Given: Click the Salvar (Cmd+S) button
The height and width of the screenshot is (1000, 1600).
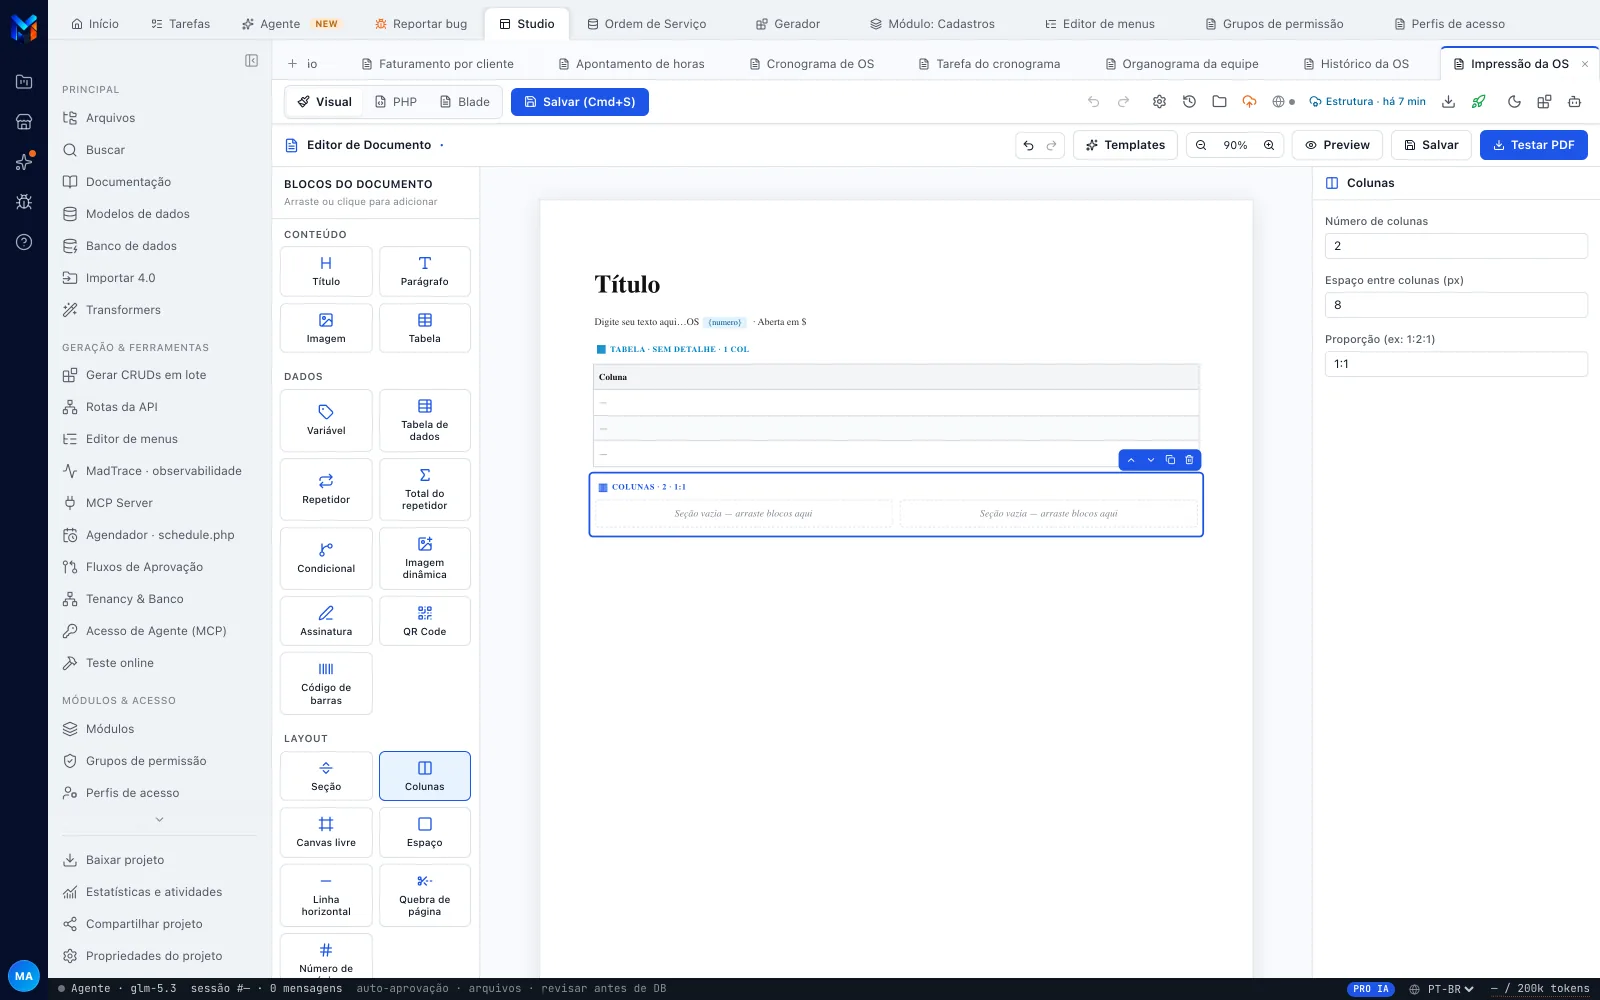Looking at the screenshot, I should (x=580, y=102).
